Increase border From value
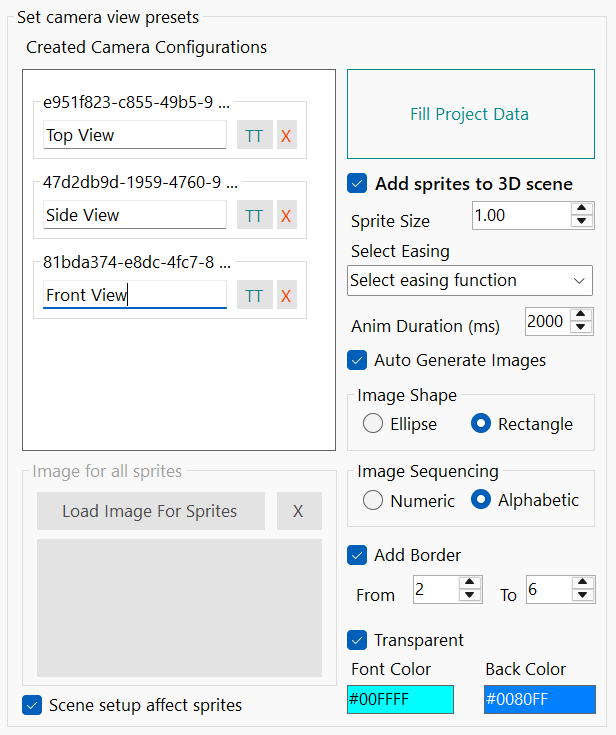Image resolution: width=616 pixels, height=735 pixels. (x=470, y=583)
